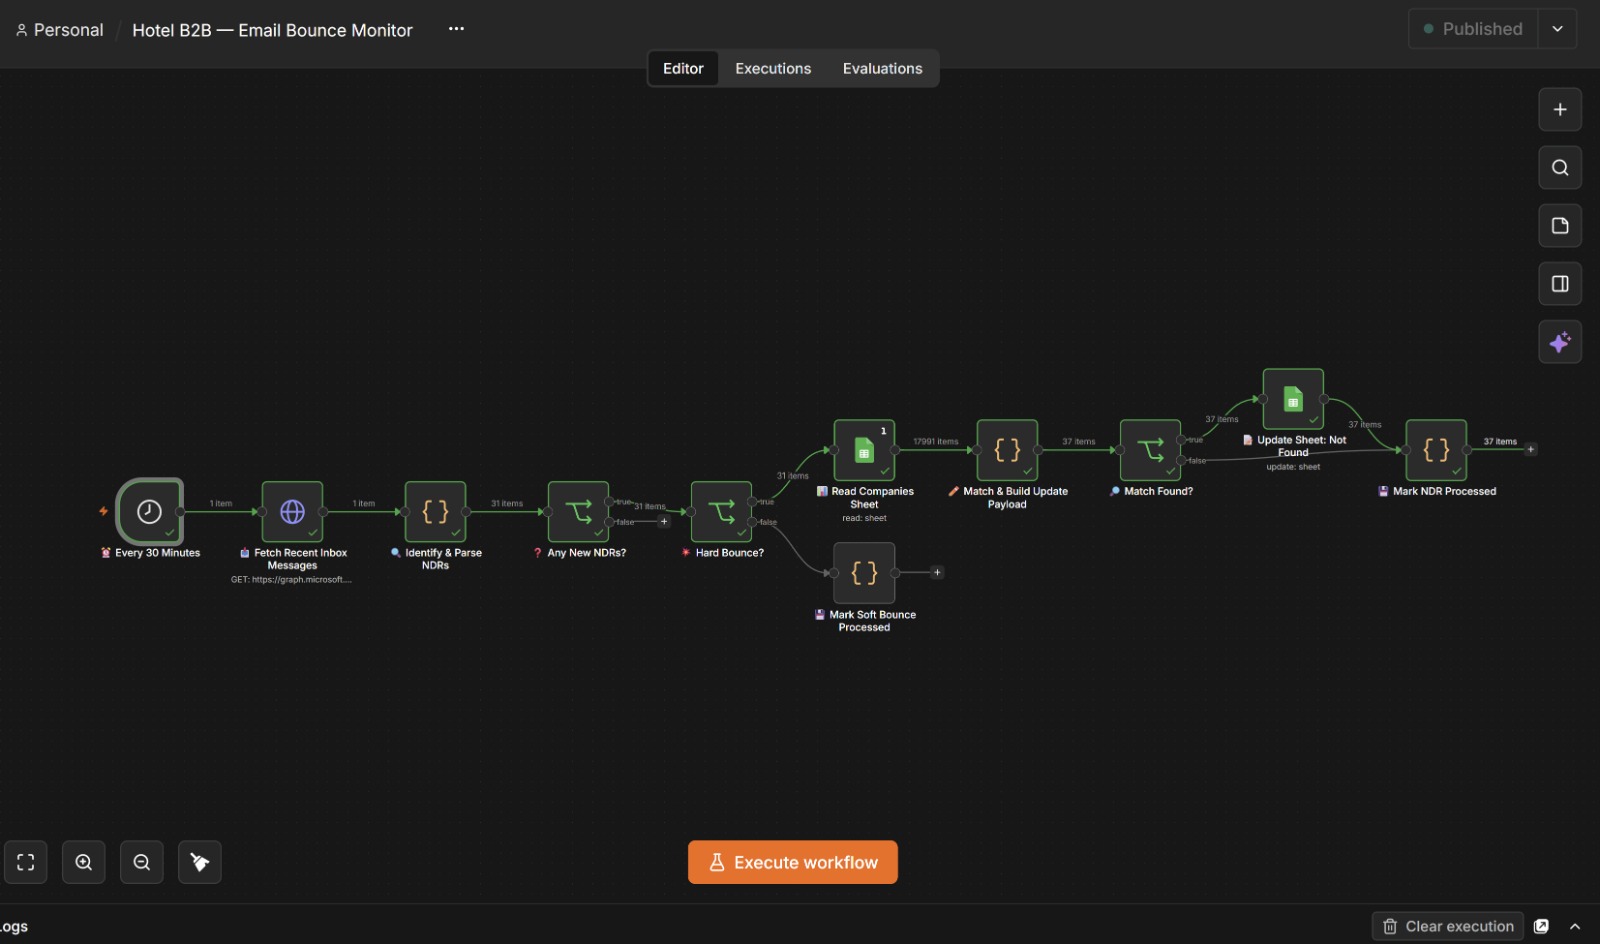Add a node after Mark NDR Processed output
The height and width of the screenshot is (944, 1600).
click(x=1531, y=449)
